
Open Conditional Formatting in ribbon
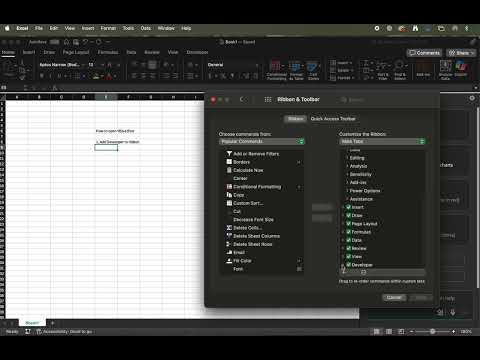276,70
